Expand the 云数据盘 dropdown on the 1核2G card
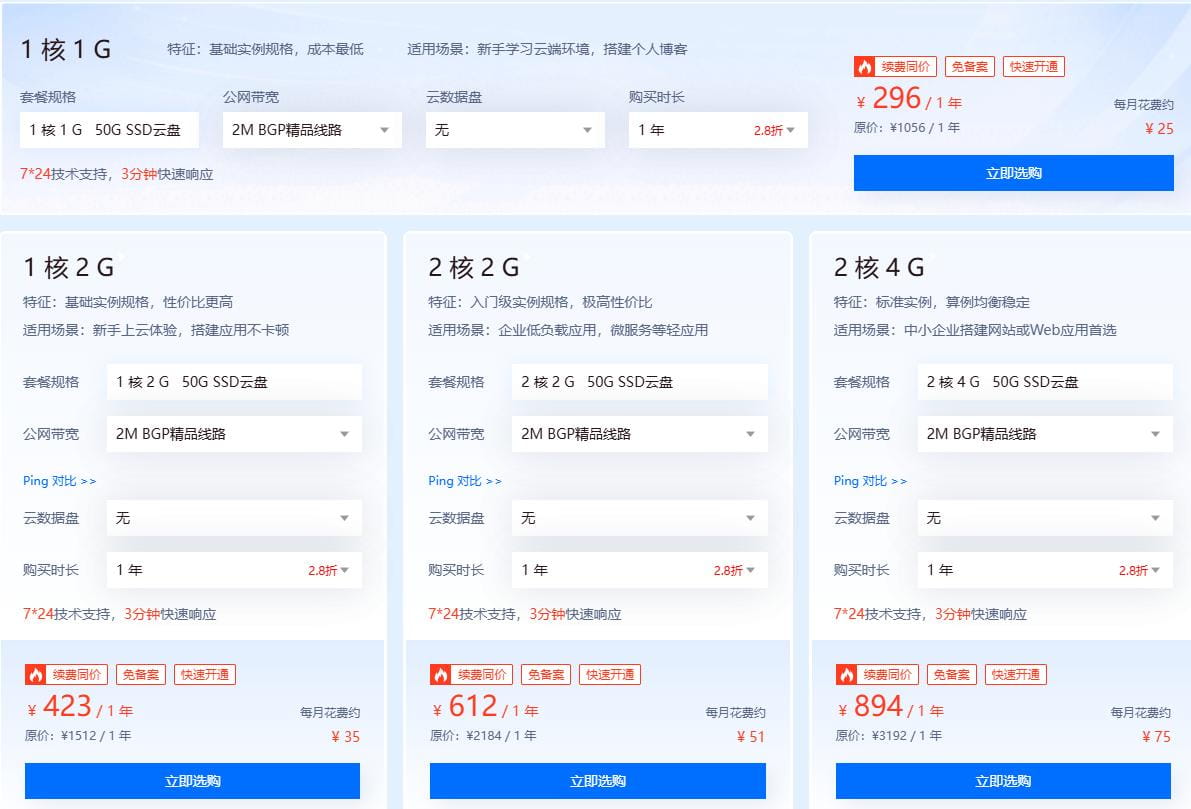 point(233,518)
